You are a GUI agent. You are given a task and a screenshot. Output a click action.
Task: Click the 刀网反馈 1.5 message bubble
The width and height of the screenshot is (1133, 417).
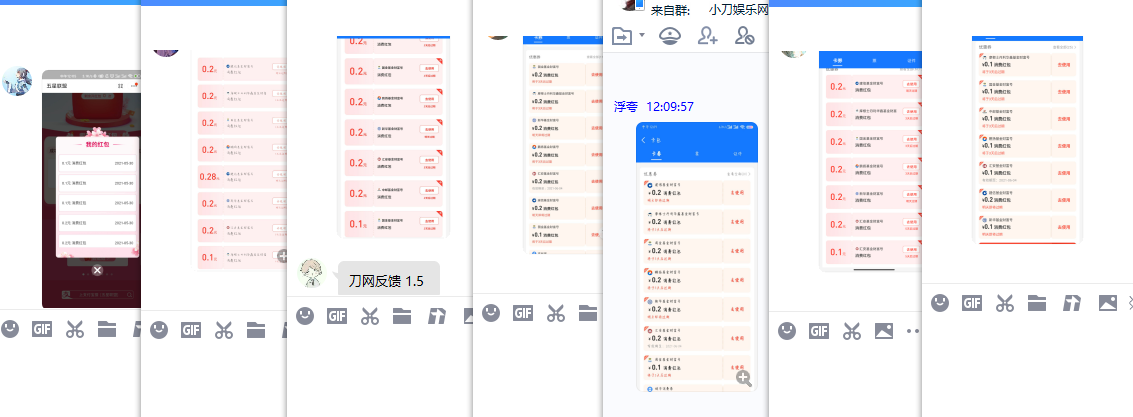tap(389, 280)
